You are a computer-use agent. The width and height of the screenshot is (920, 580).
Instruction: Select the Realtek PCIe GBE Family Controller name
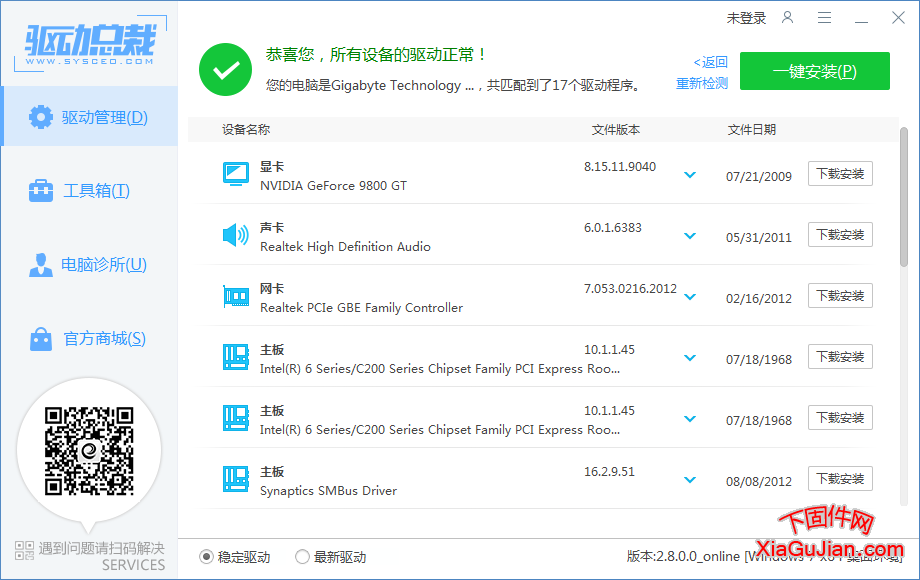pyautogui.click(x=361, y=308)
